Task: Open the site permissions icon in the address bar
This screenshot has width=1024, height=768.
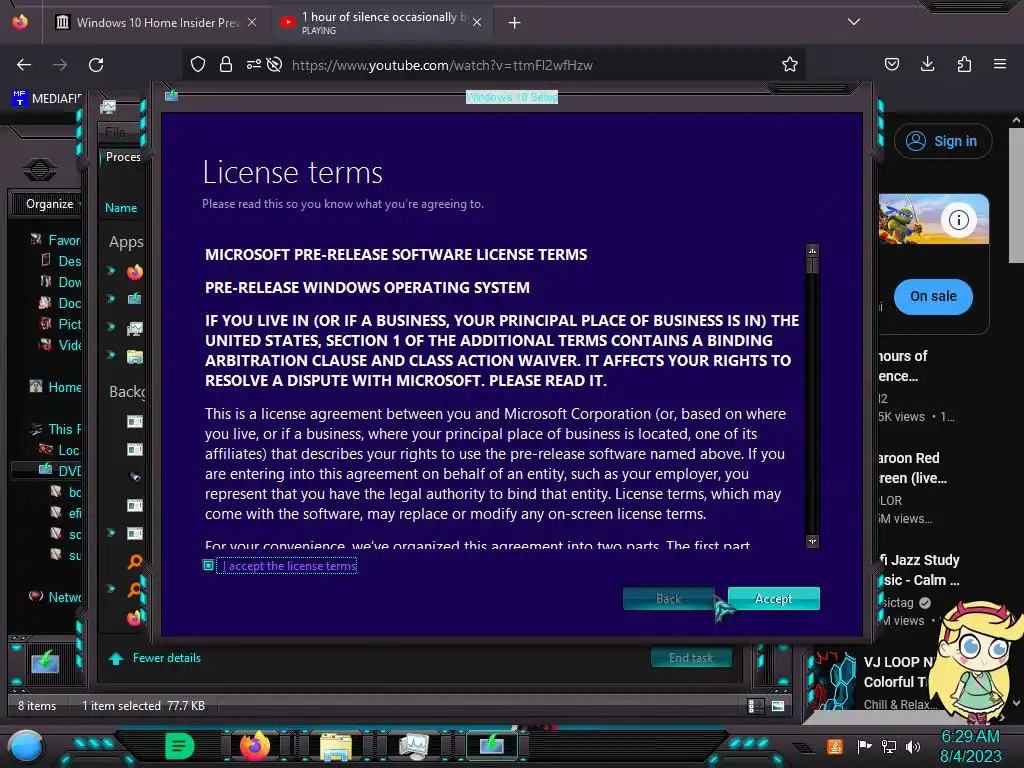Action: [x=253, y=64]
